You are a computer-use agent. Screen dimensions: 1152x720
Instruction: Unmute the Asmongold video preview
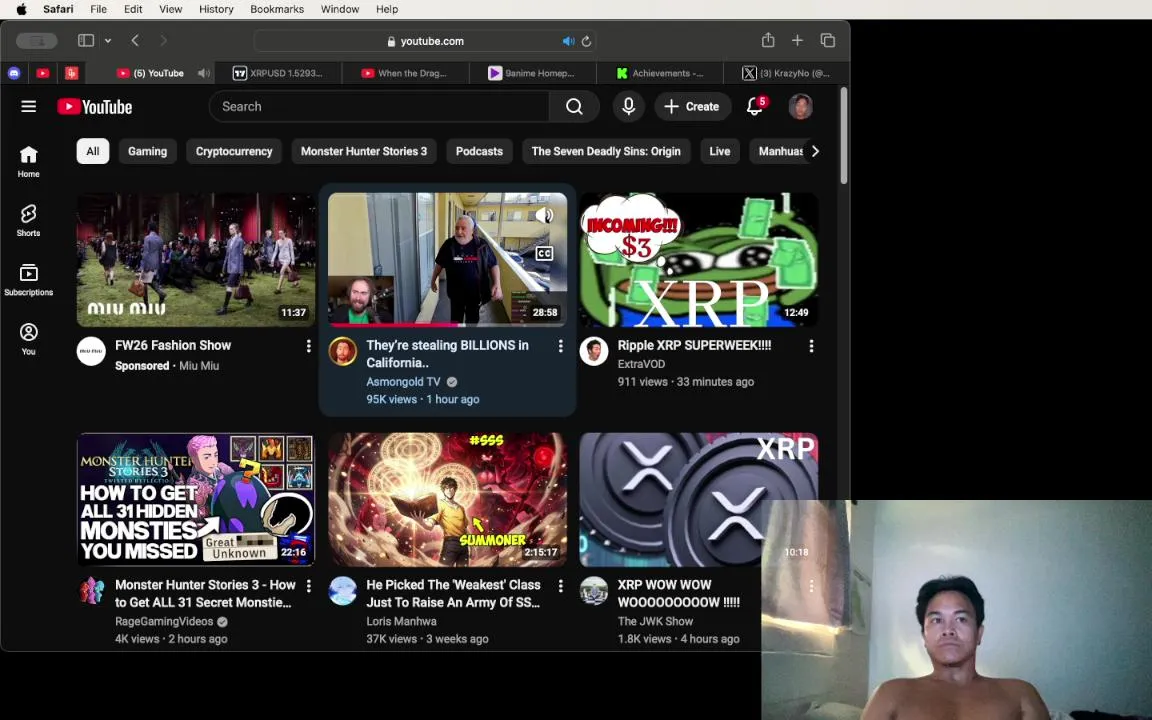pos(544,215)
